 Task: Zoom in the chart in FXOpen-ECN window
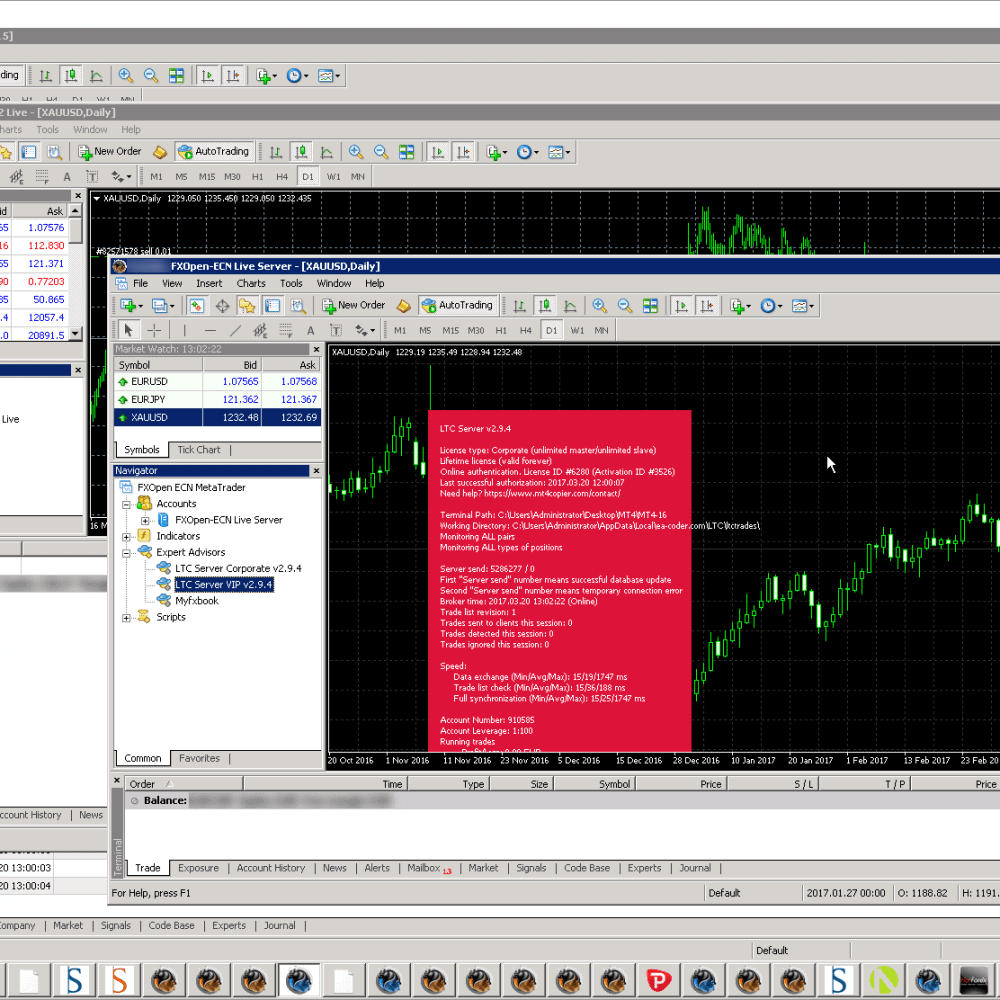pyautogui.click(x=599, y=306)
